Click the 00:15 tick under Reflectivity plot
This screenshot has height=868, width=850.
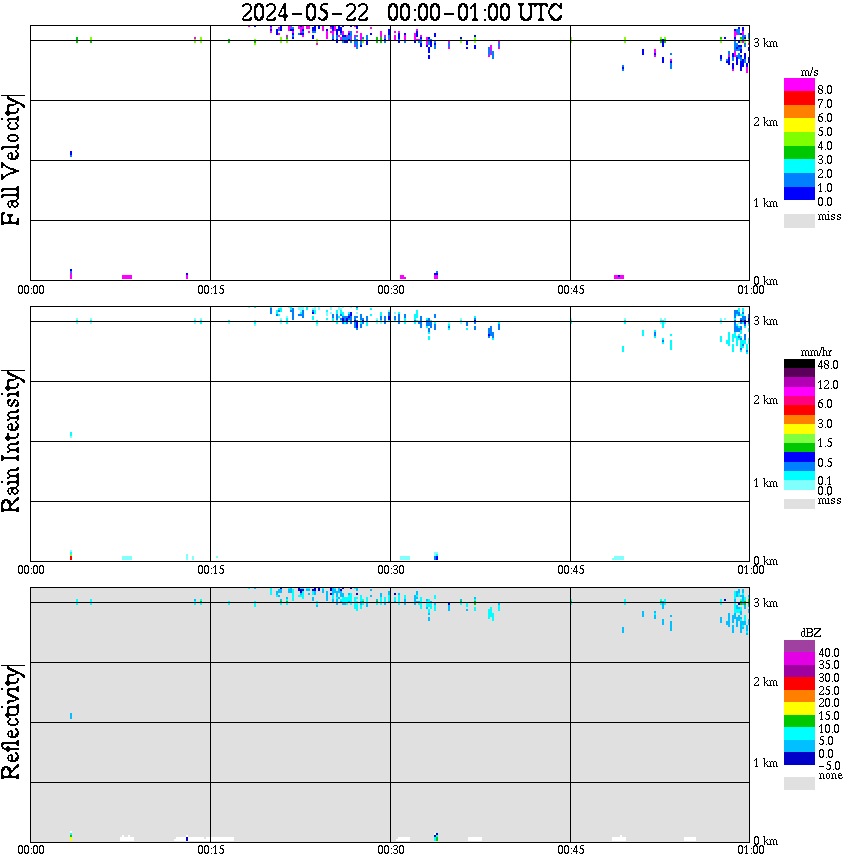[x=211, y=850]
